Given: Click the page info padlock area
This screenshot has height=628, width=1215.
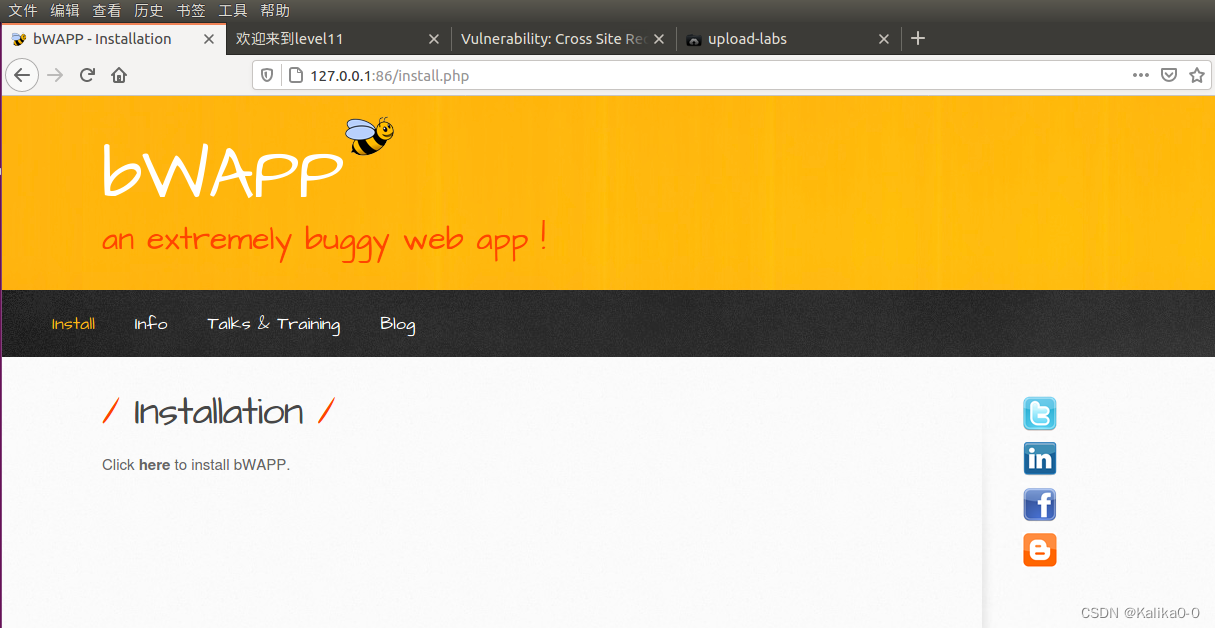Looking at the screenshot, I should [x=294, y=75].
